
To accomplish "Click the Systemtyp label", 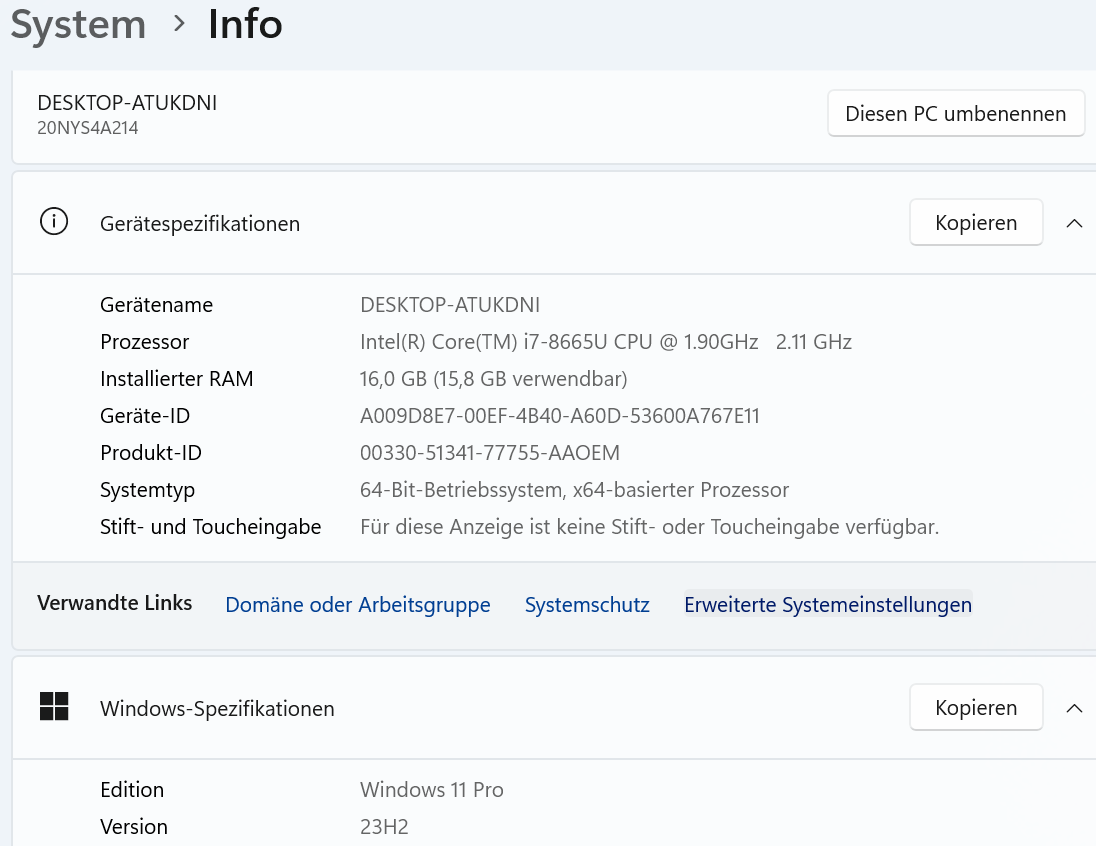I will coord(147,491).
